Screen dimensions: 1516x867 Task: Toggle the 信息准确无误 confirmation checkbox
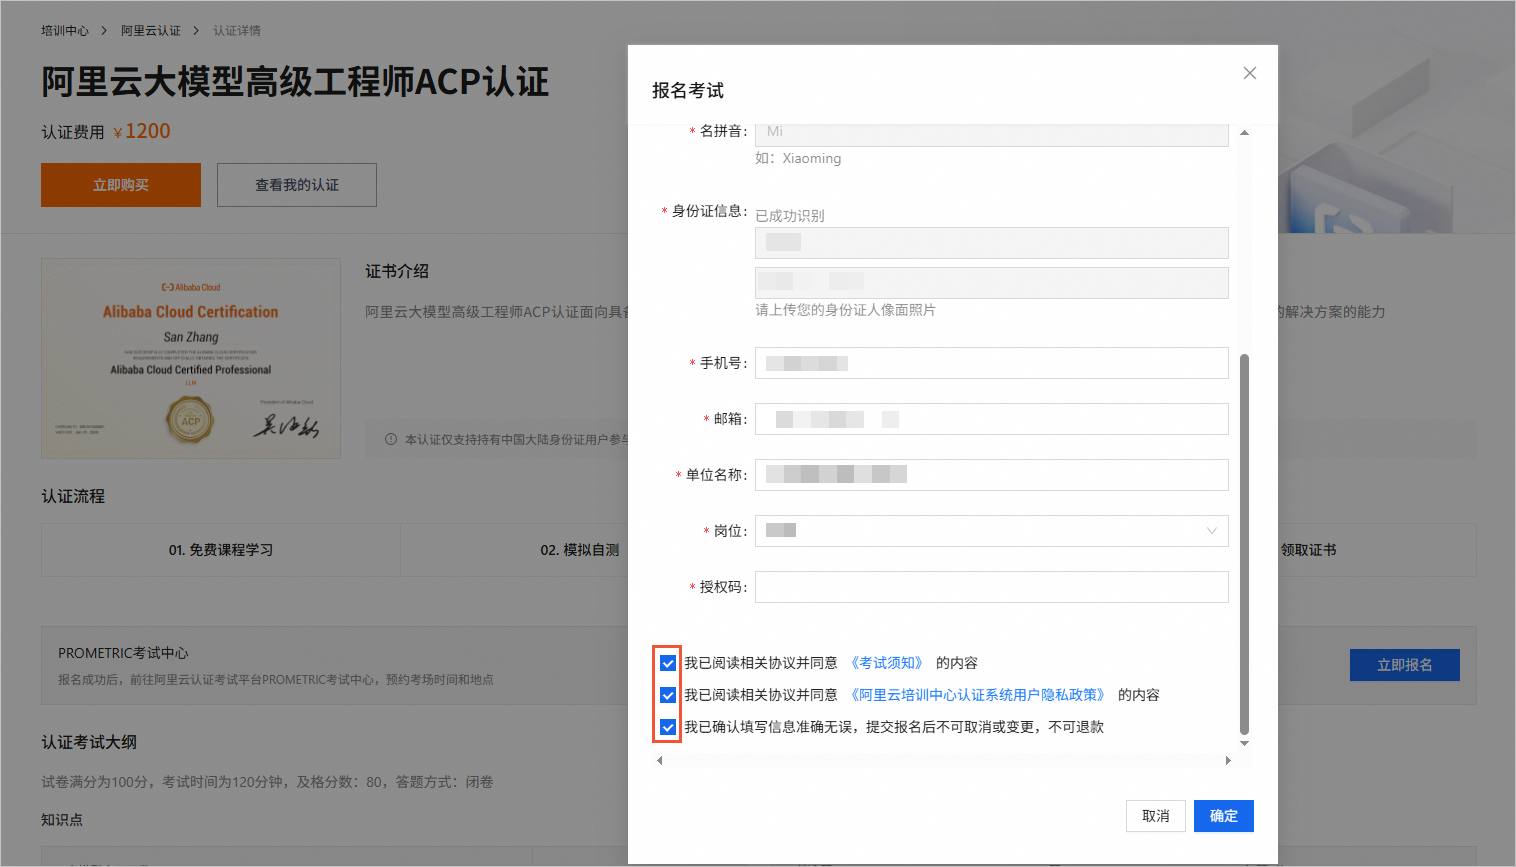[x=668, y=727]
